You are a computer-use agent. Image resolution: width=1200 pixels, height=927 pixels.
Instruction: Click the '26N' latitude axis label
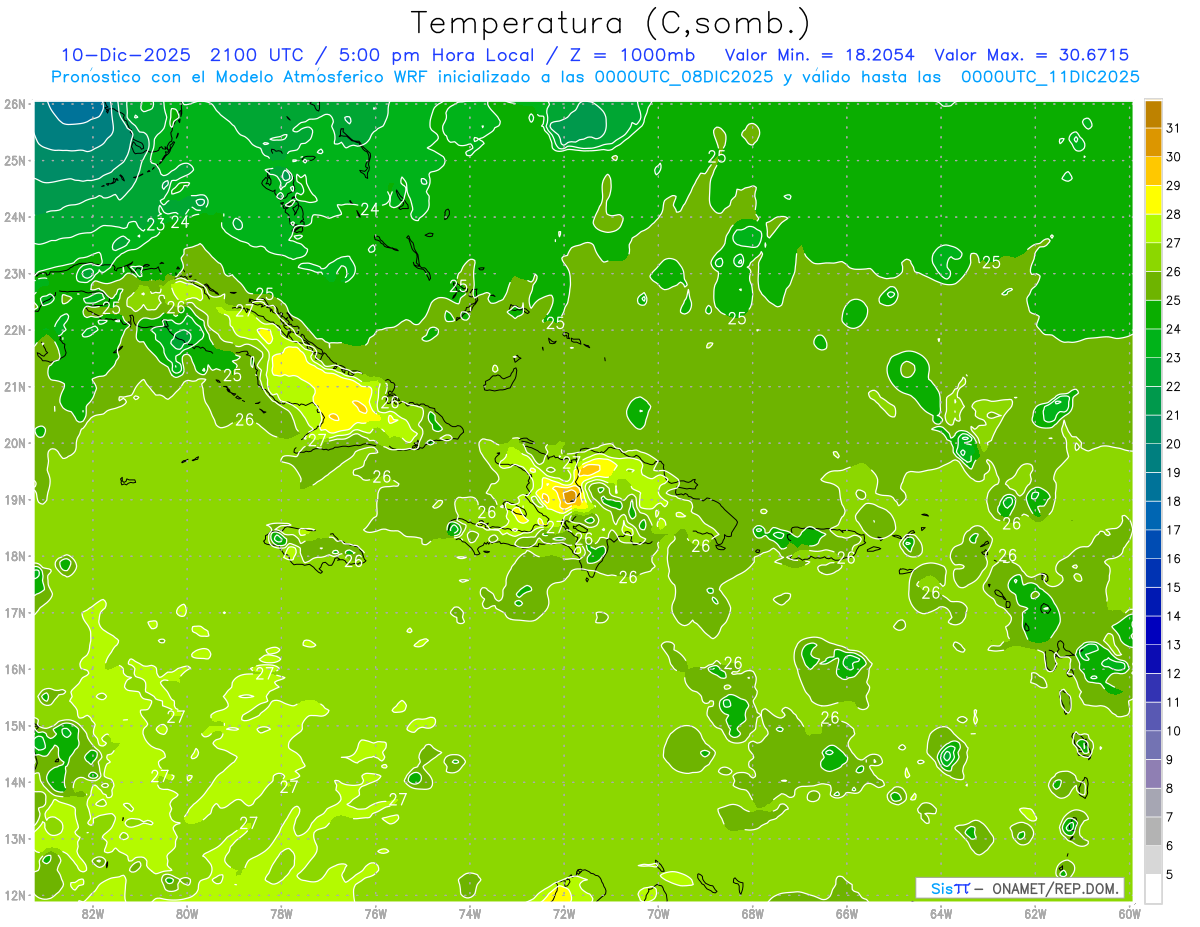pos(14,104)
